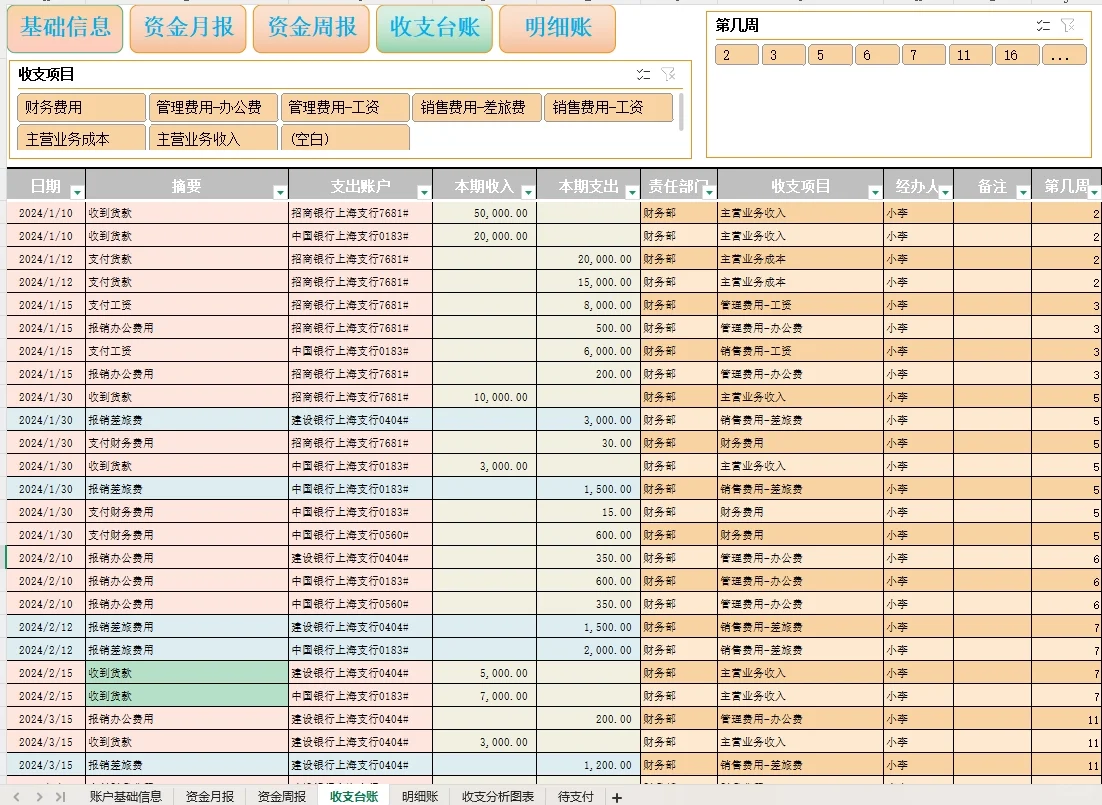Switch to the 收支分析图表 sheet tab
Viewport: 1102px width, 805px height.
coord(498,797)
